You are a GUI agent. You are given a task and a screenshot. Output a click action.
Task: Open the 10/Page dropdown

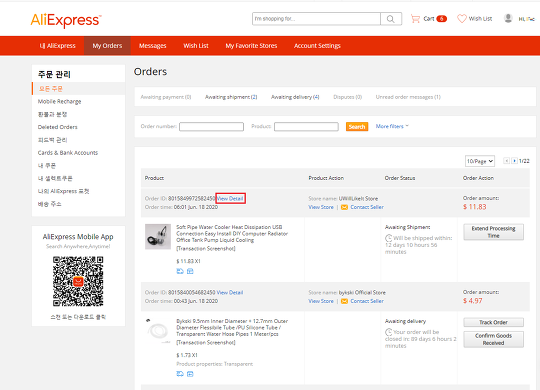coord(480,161)
